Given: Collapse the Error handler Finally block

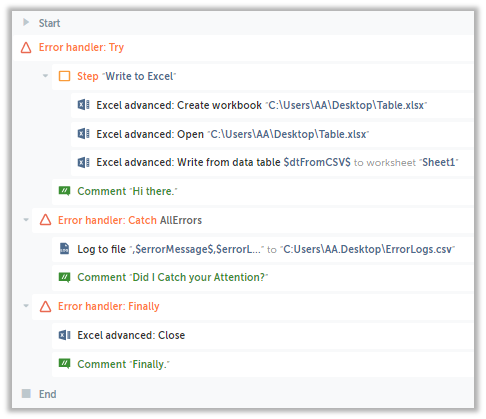Looking at the screenshot, I should pyautogui.click(x=26, y=306).
